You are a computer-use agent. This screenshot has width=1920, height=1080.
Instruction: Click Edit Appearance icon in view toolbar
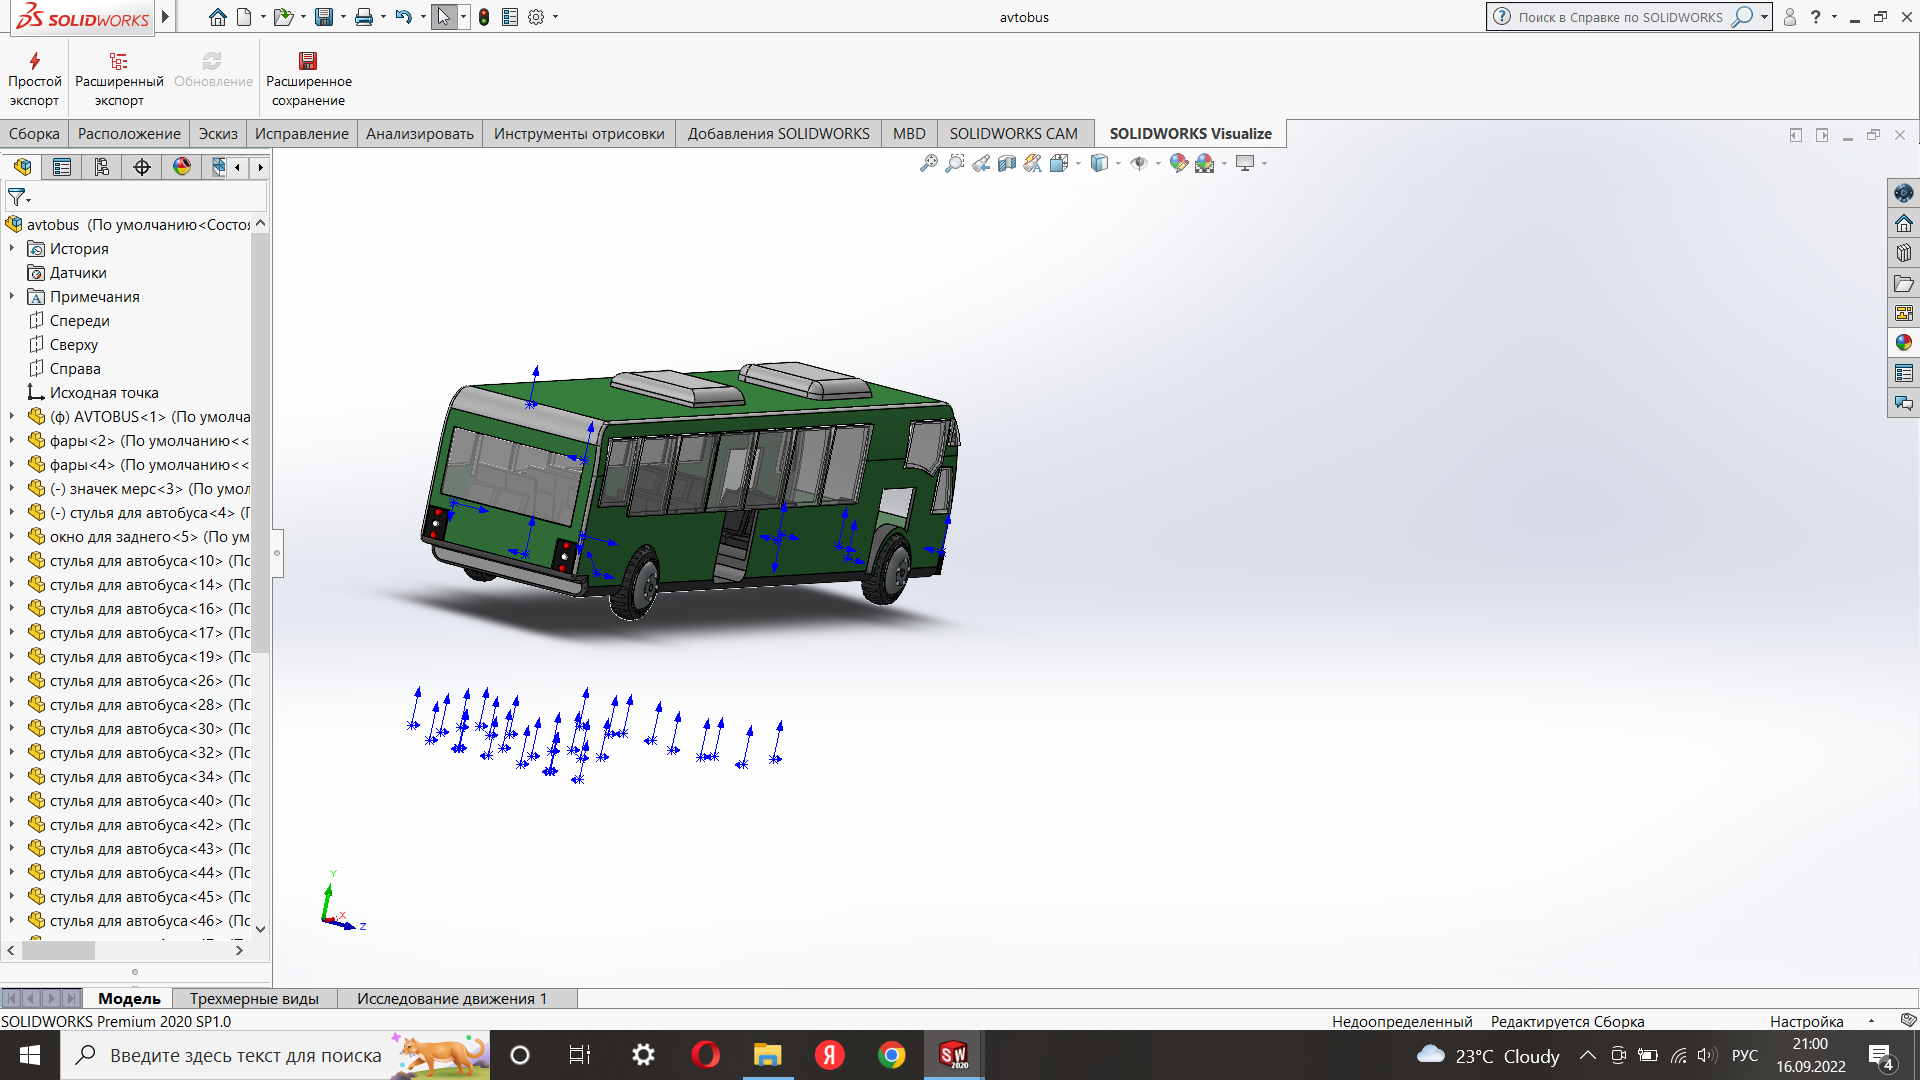1178,163
